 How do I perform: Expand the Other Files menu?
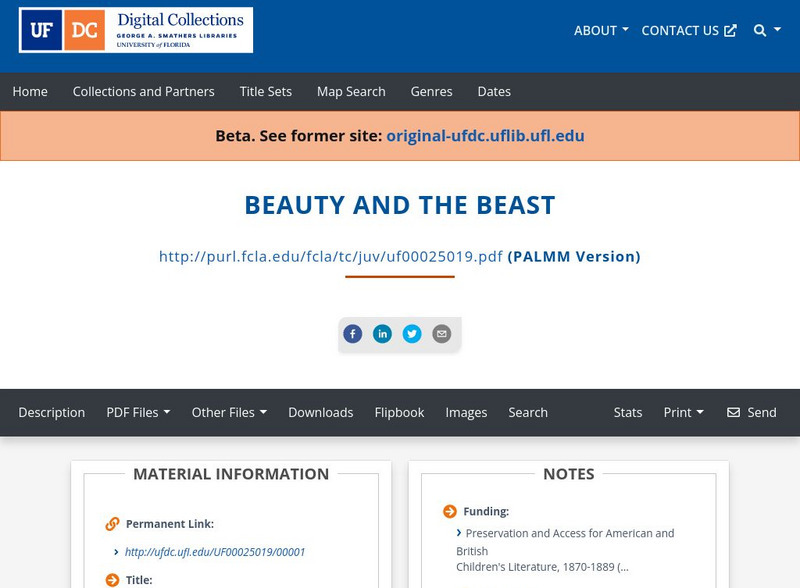point(230,412)
